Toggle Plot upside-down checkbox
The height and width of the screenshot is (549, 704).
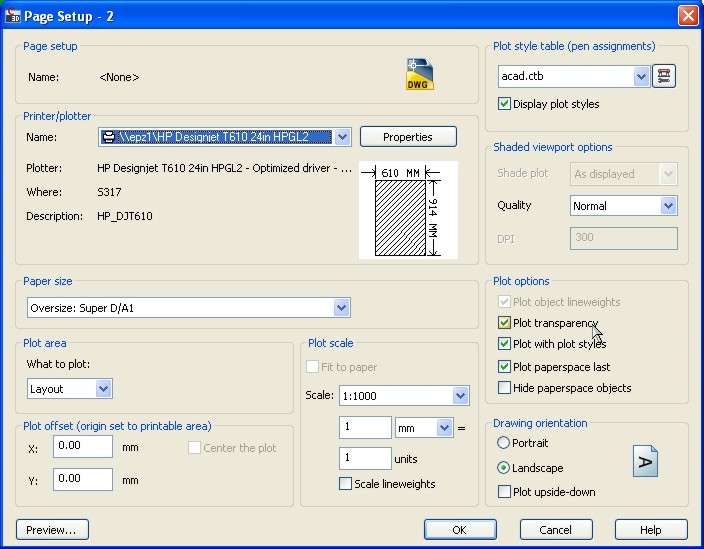pyautogui.click(x=505, y=492)
